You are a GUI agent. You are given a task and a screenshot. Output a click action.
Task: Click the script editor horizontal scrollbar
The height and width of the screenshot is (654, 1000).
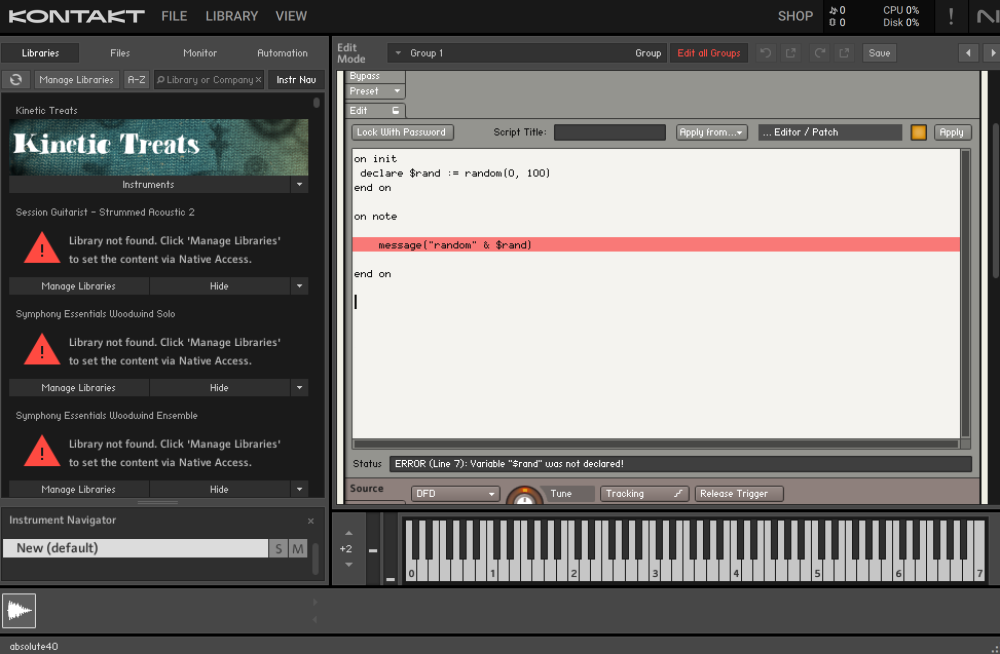coord(656,443)
